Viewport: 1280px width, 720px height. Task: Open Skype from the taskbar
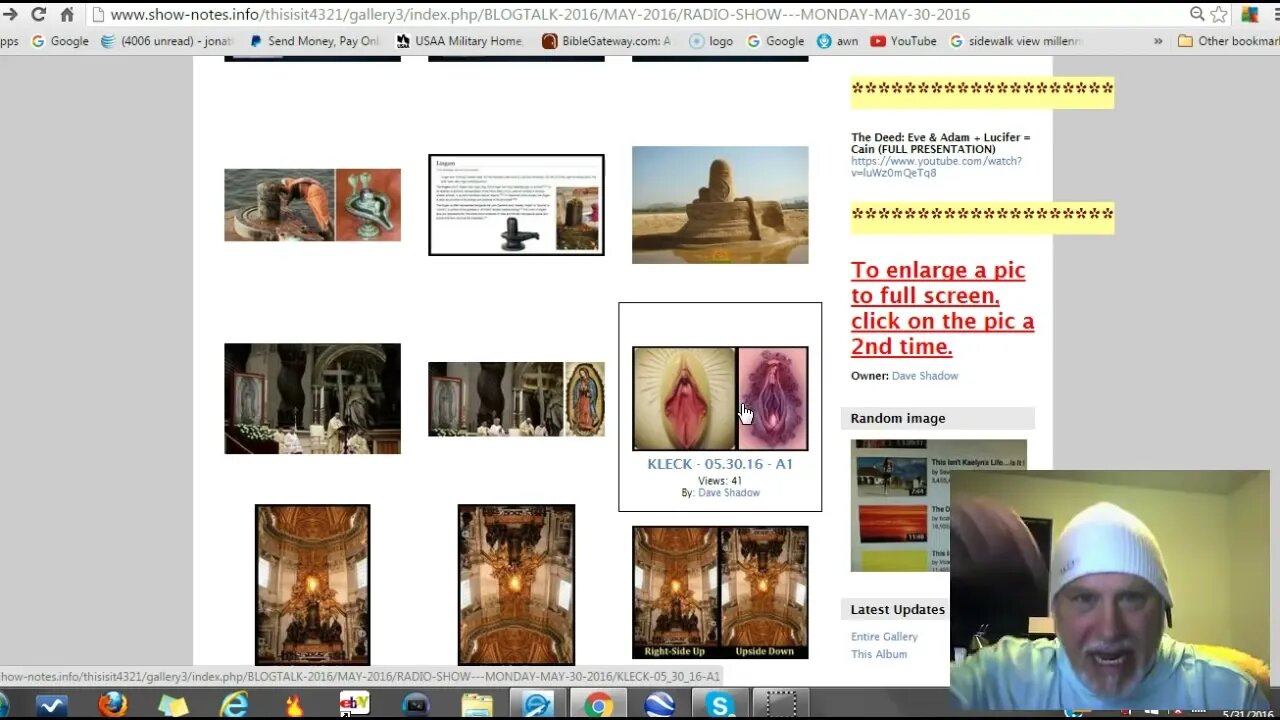pyautogui.click(x=720, y=705)
